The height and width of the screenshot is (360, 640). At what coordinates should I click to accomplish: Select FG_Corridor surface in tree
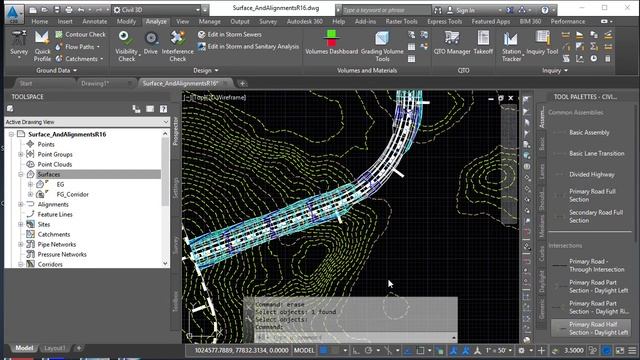72,194
